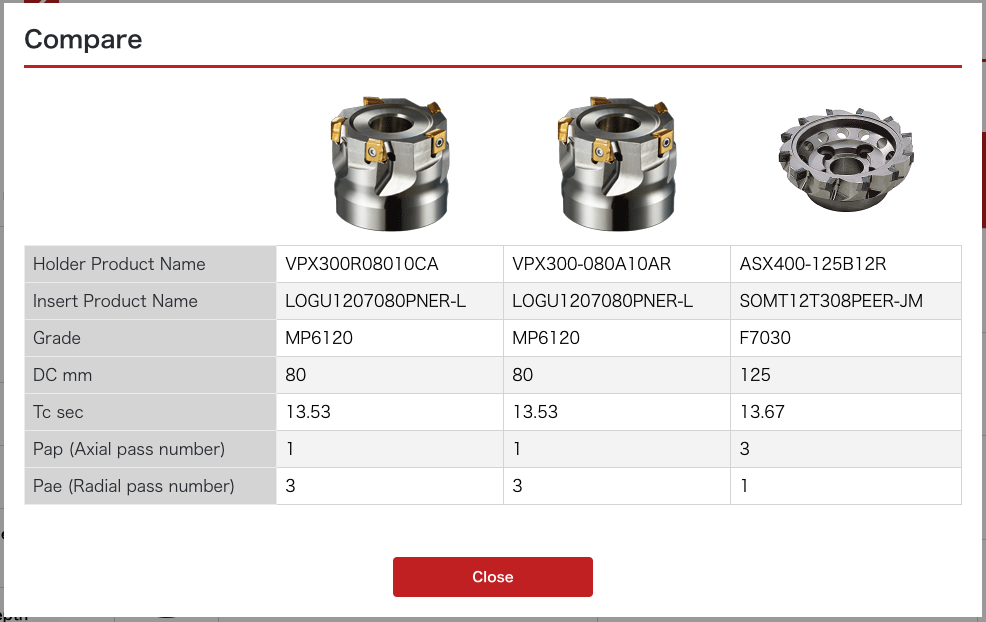Click the Holder Product Name row label
This screenshot has height=622, width=986.
[119, 264]
